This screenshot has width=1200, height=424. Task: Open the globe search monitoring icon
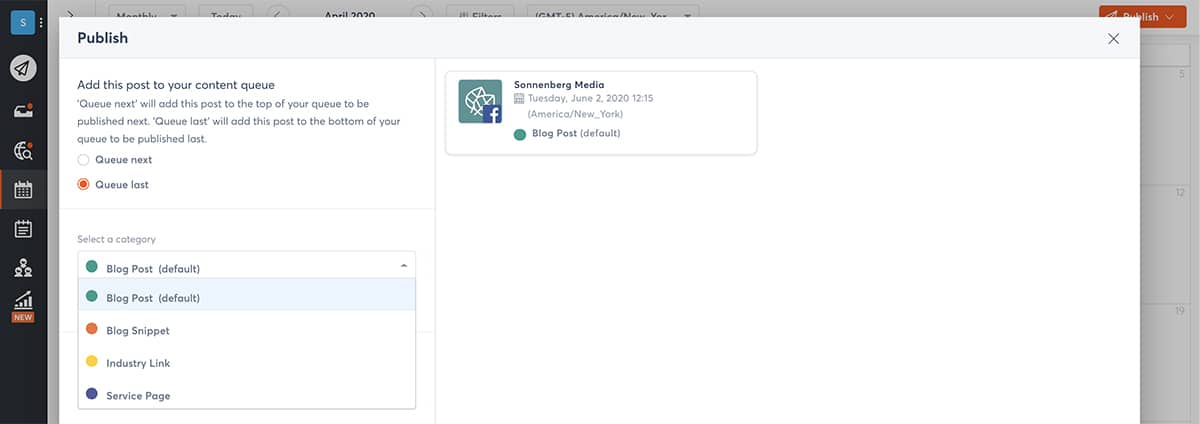23,150
